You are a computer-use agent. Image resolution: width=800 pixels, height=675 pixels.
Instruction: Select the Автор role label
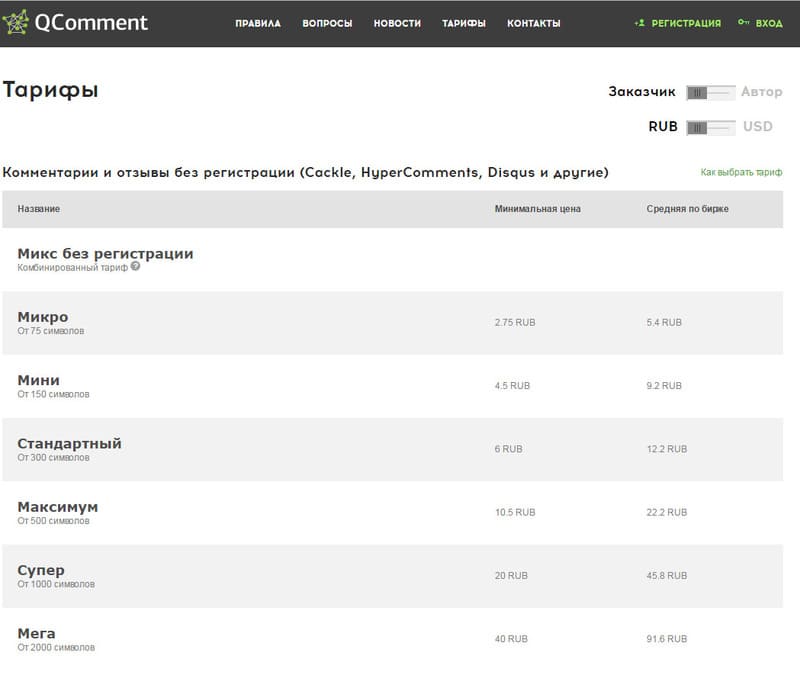761,92
